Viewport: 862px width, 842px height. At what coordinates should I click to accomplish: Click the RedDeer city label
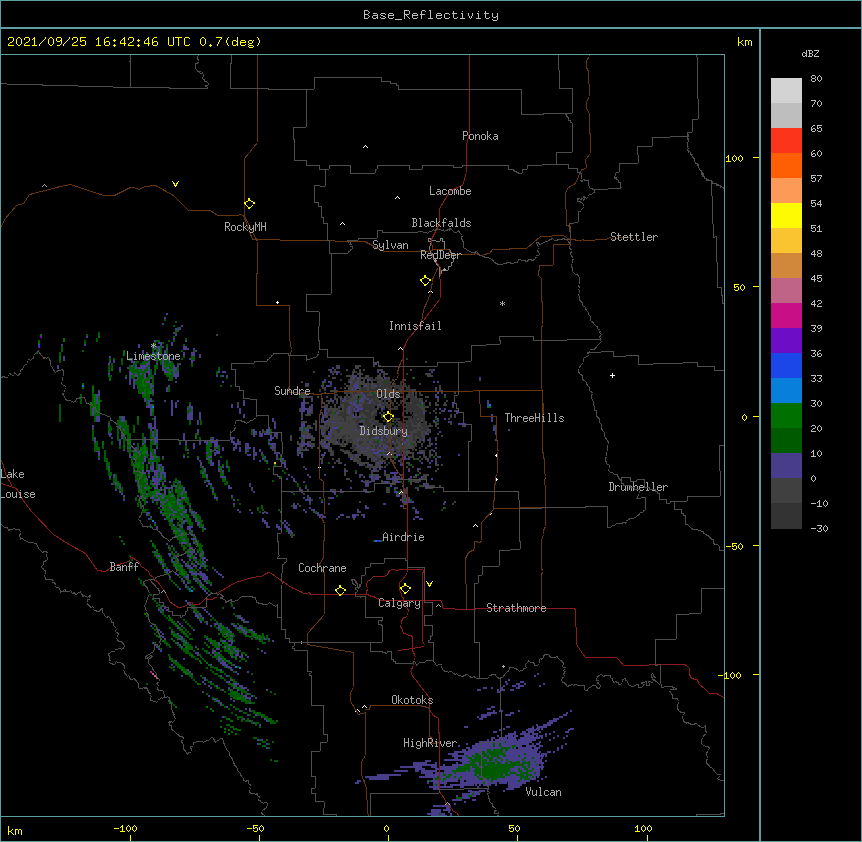tap(440, 255)
